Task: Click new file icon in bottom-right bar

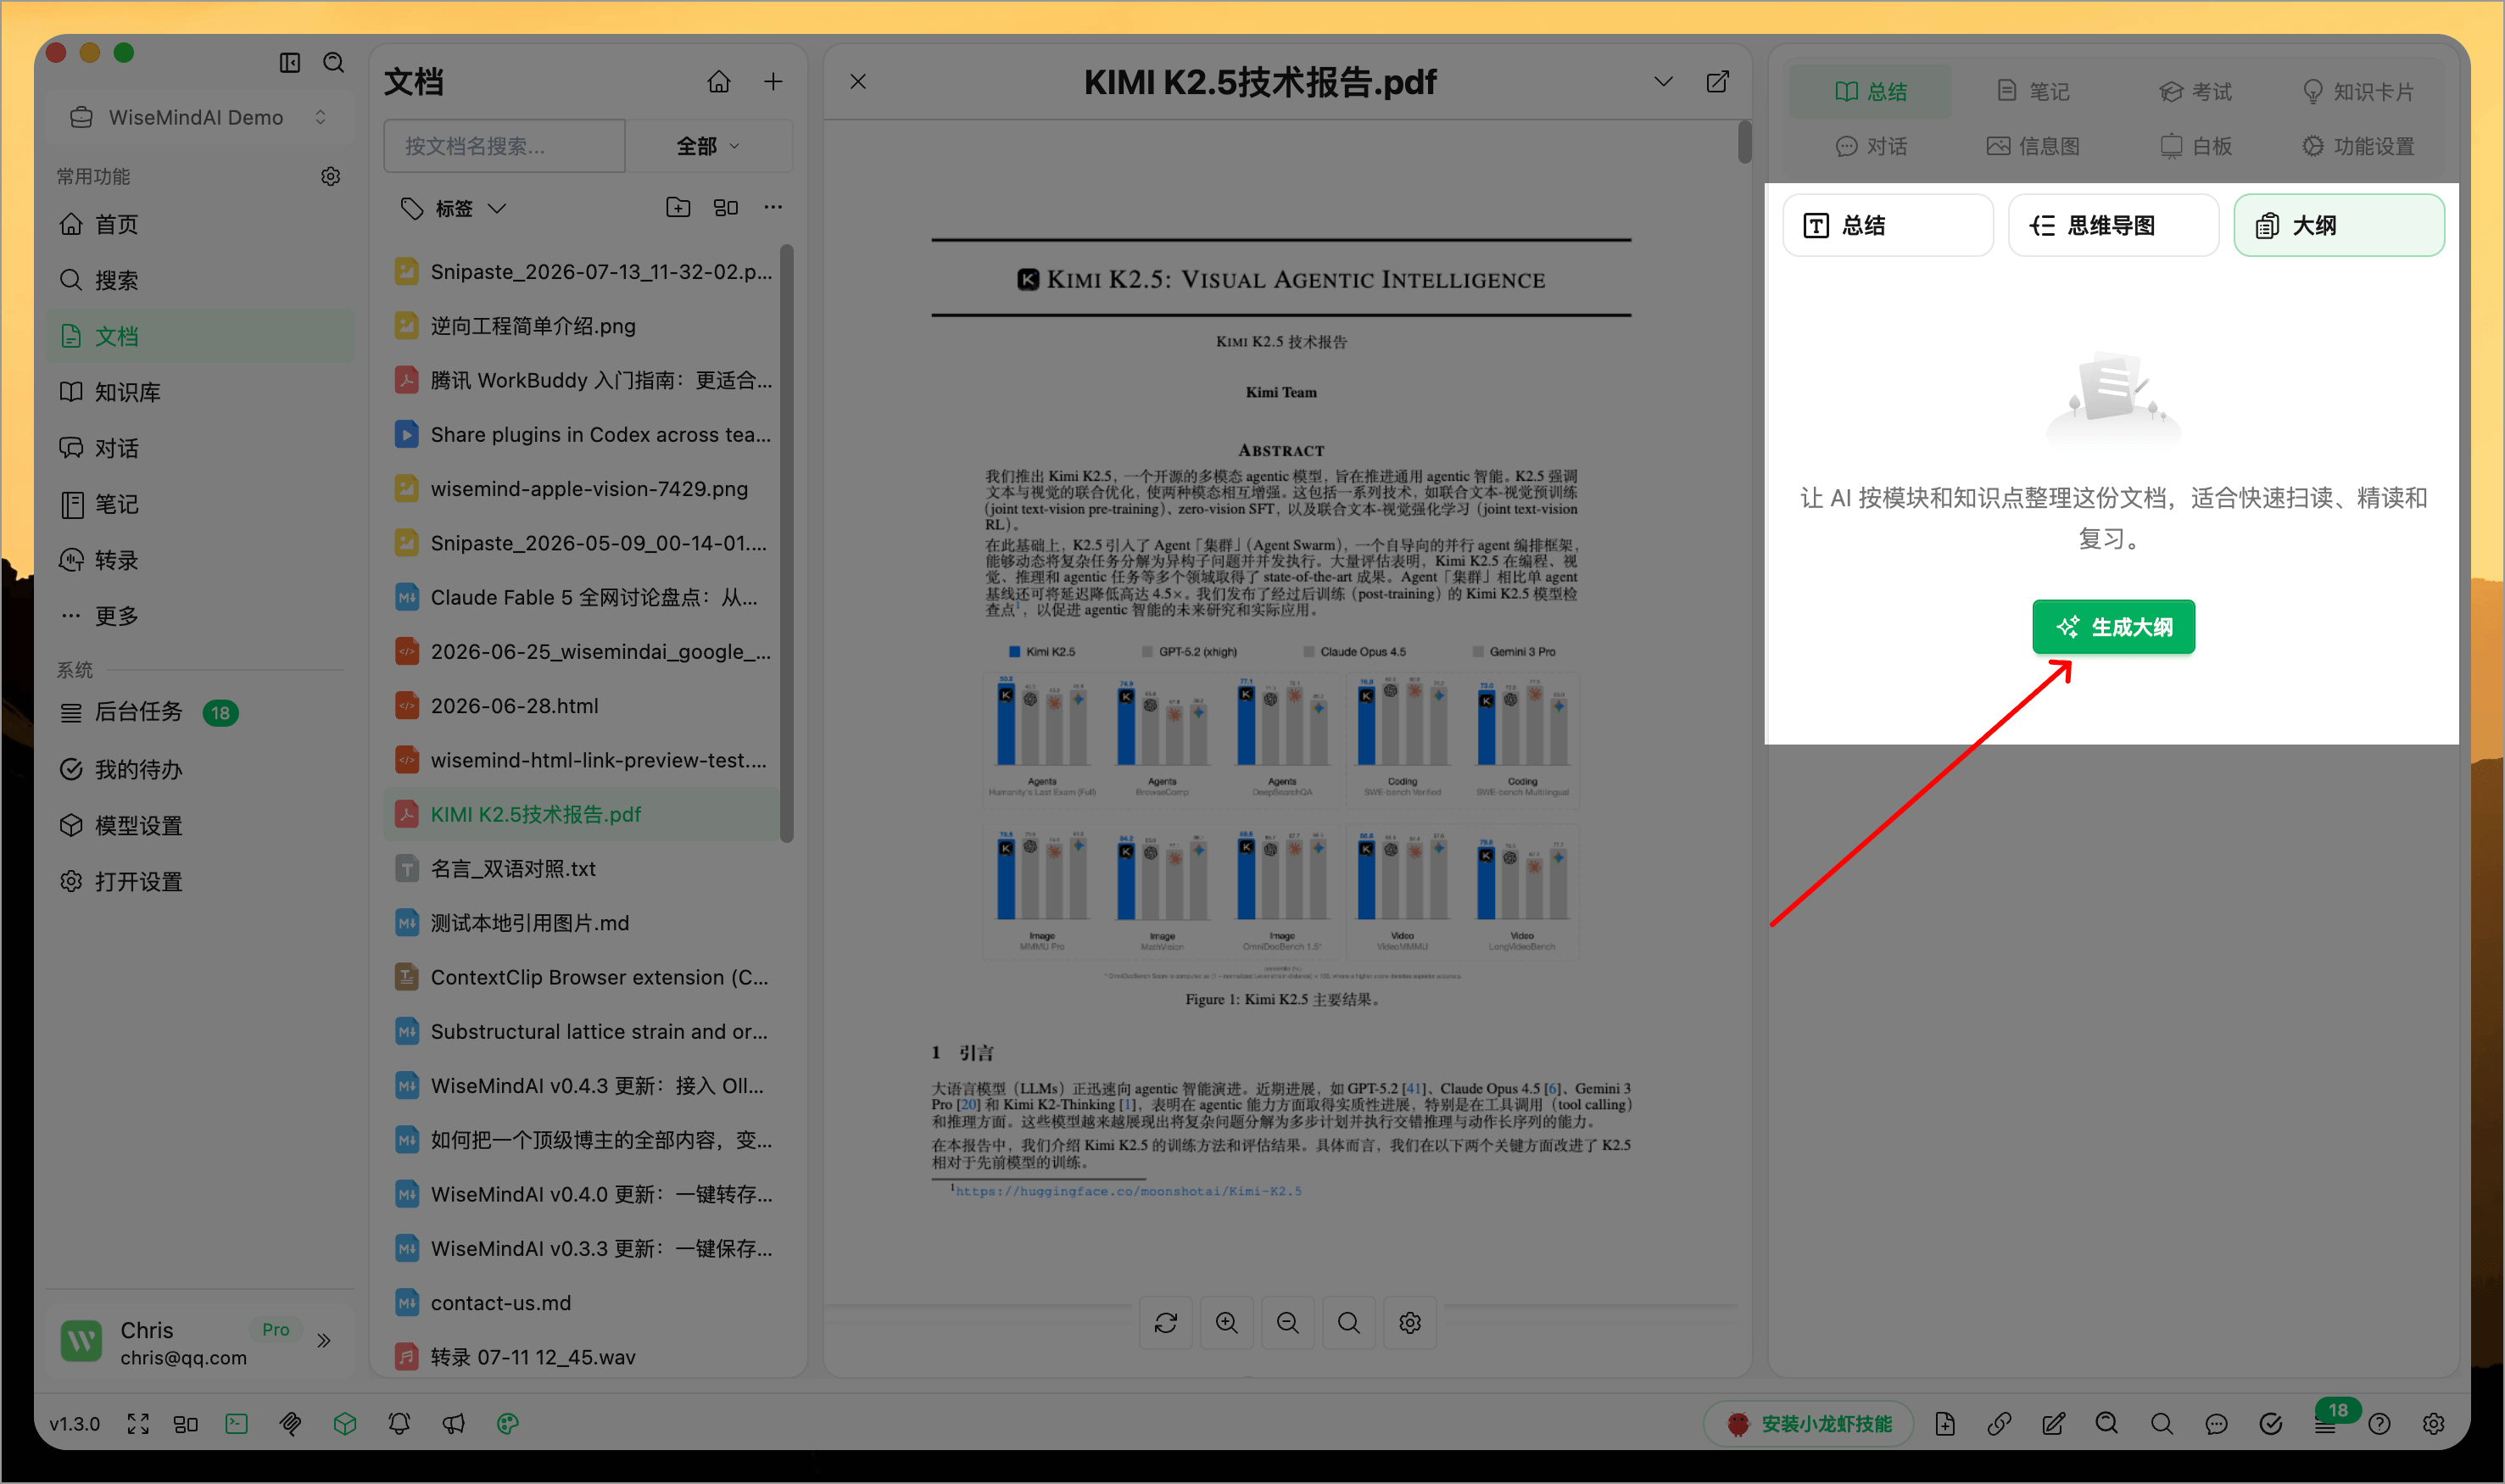Action: (x=1945, y=1424)
